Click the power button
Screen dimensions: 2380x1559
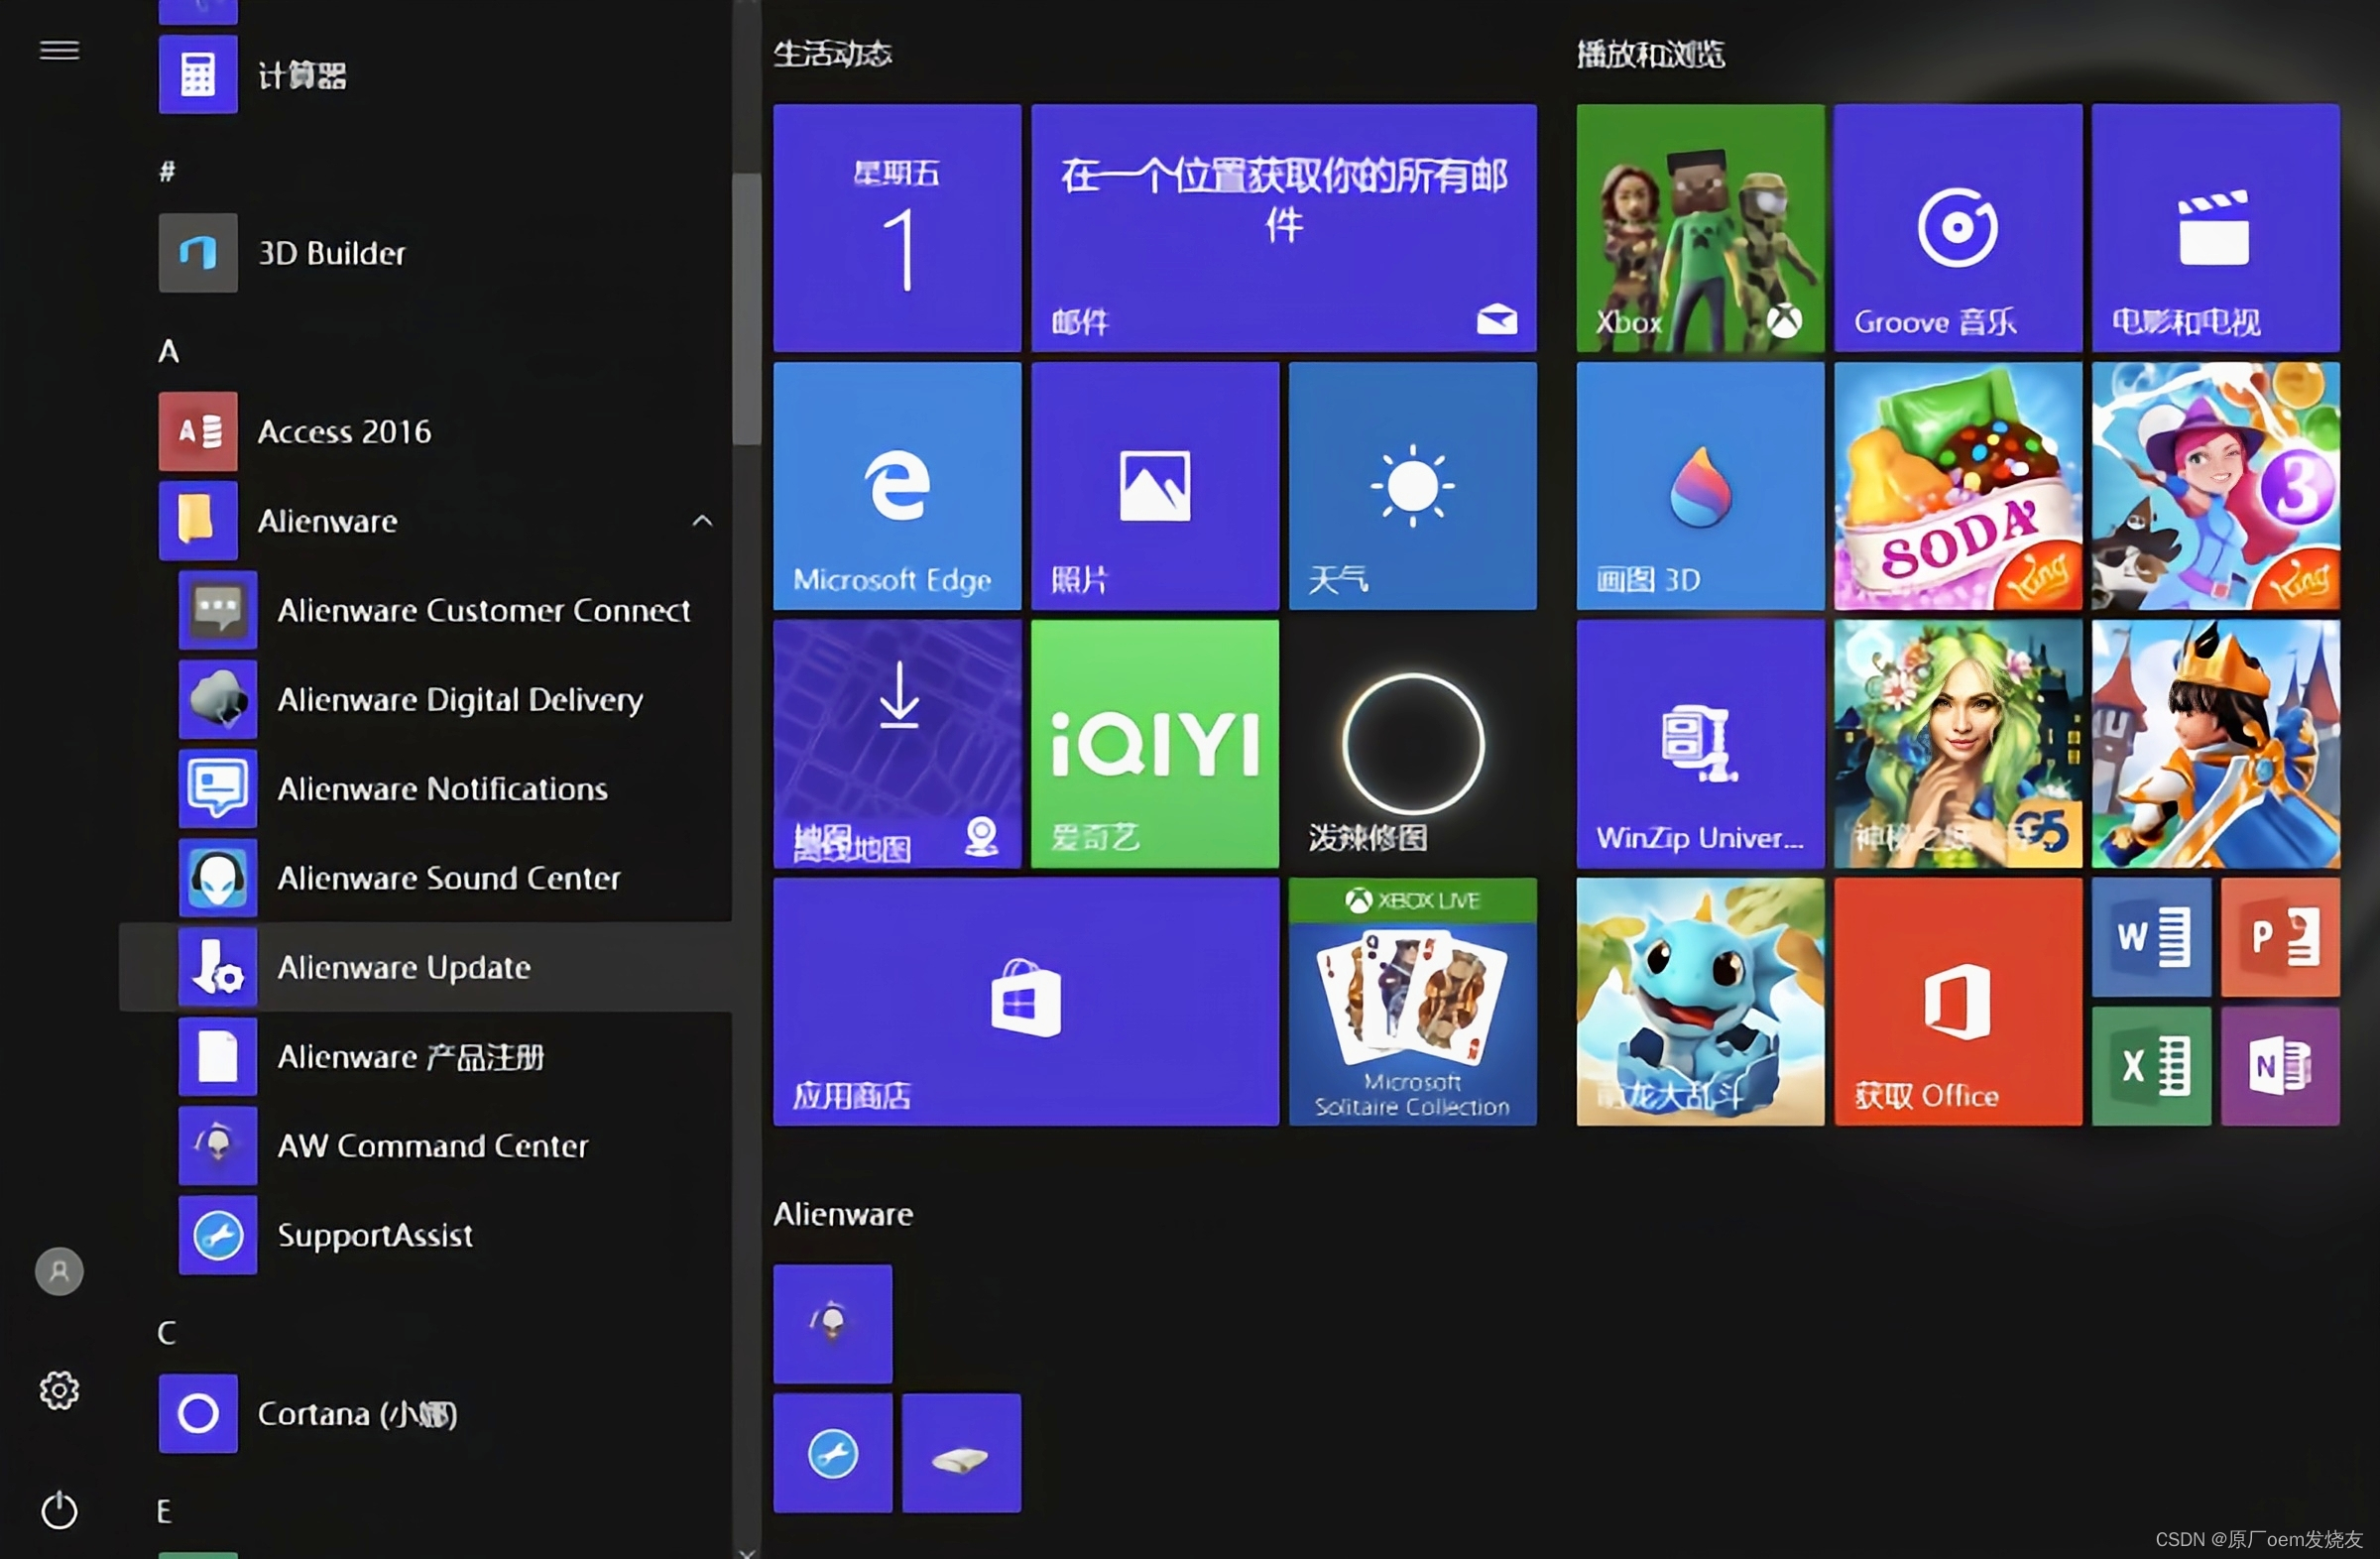point(59,1510)
